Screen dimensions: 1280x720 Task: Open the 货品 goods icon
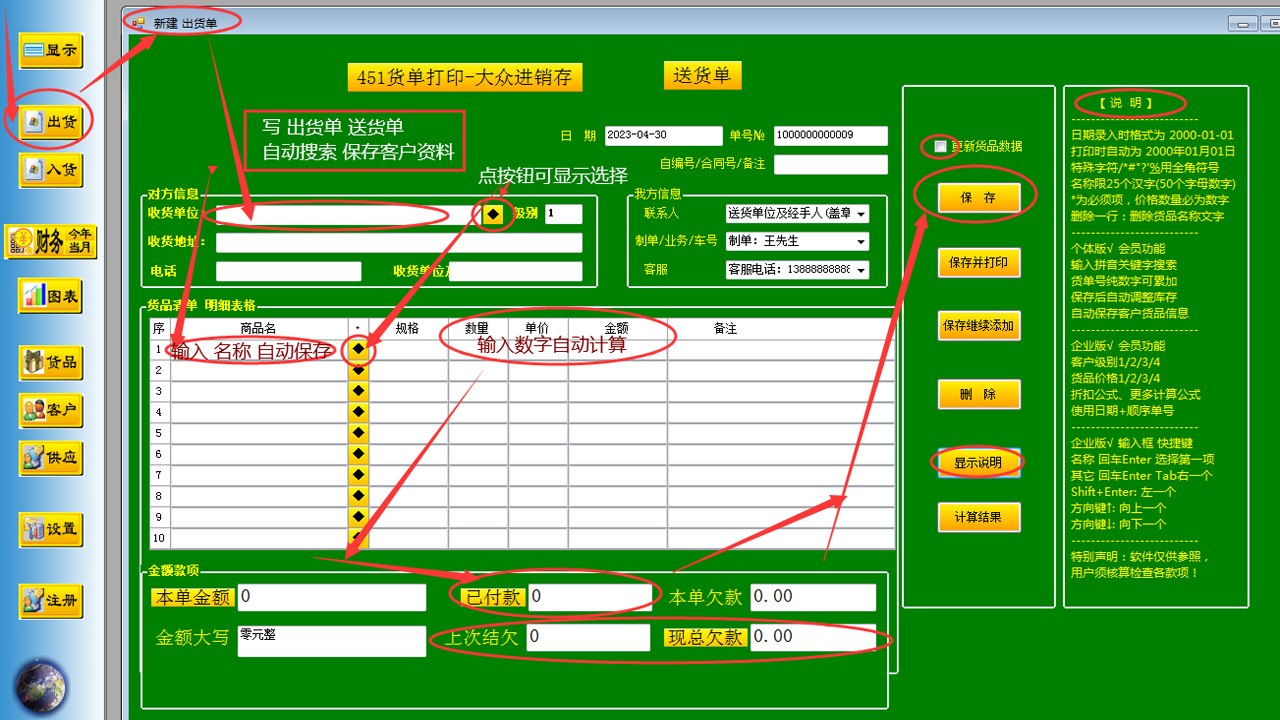point(50,362)
